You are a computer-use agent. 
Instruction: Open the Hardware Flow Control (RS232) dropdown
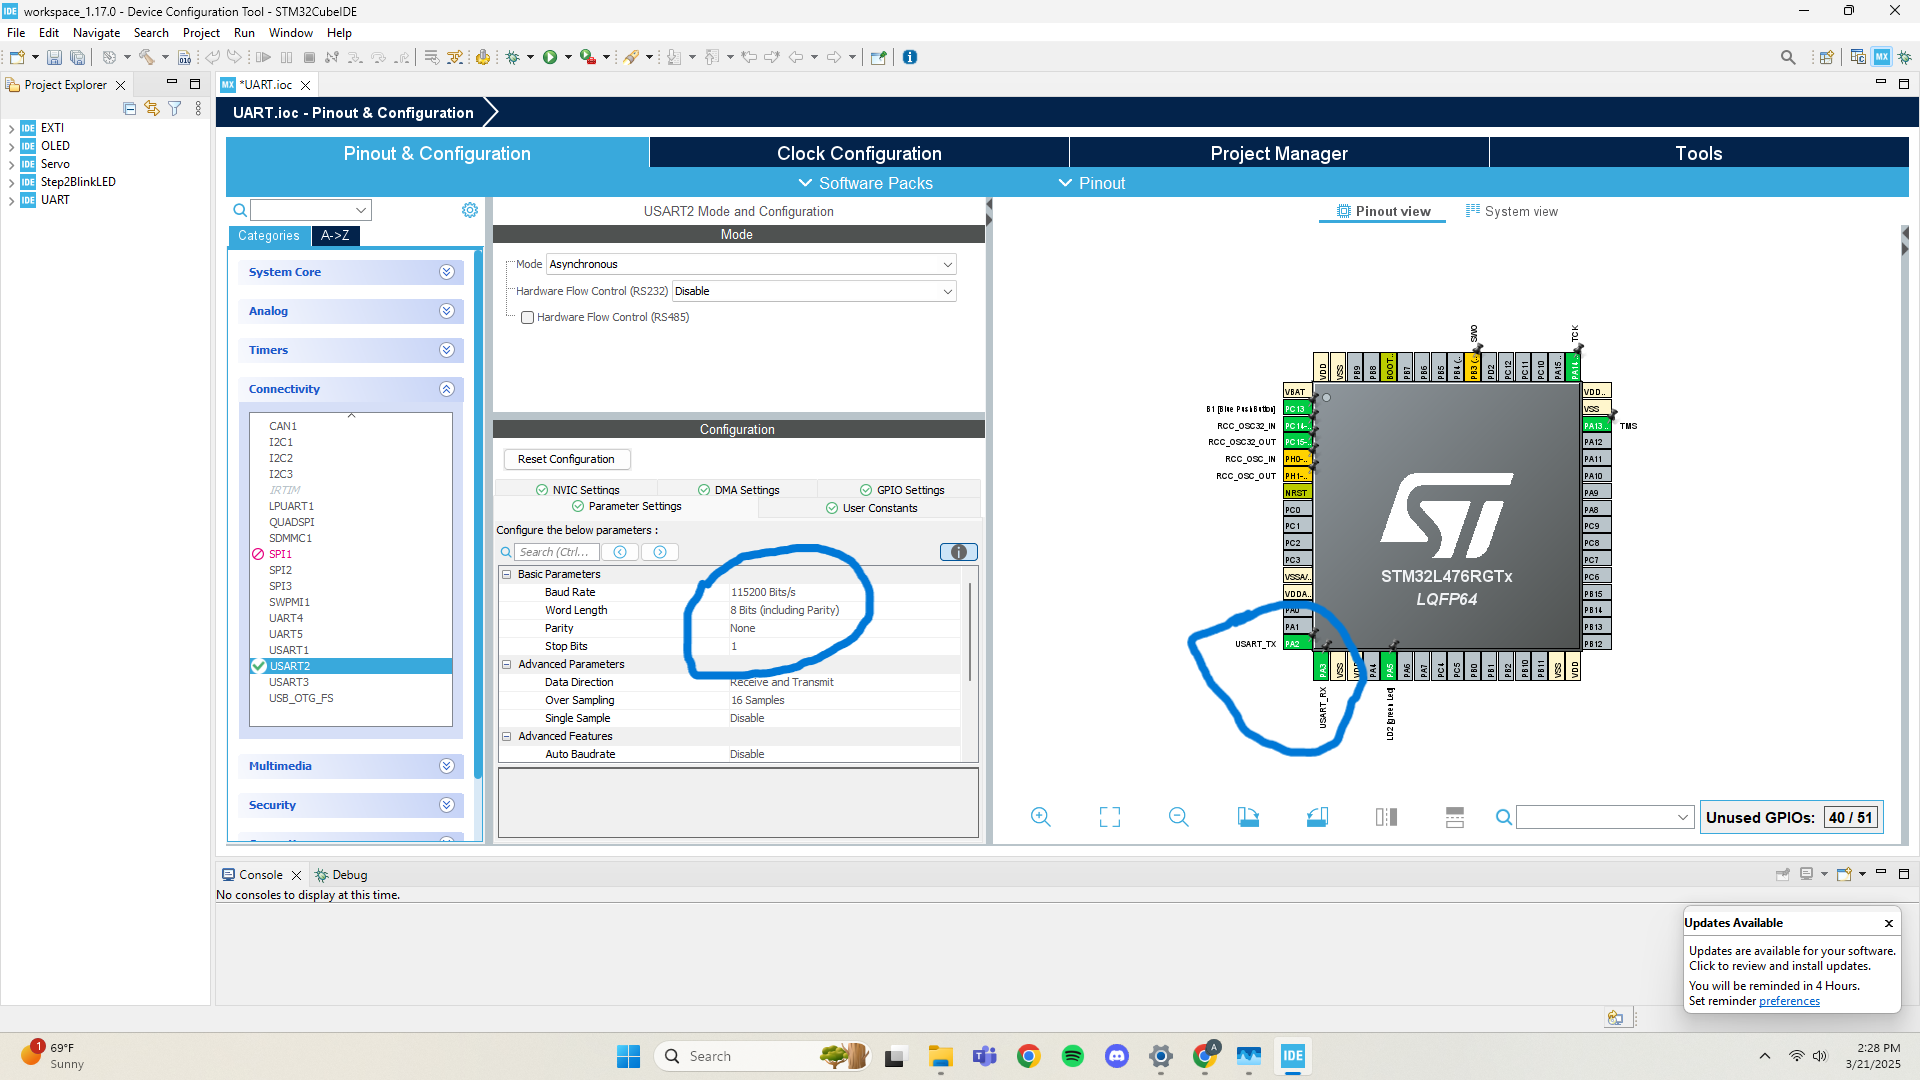pos(946,291)
